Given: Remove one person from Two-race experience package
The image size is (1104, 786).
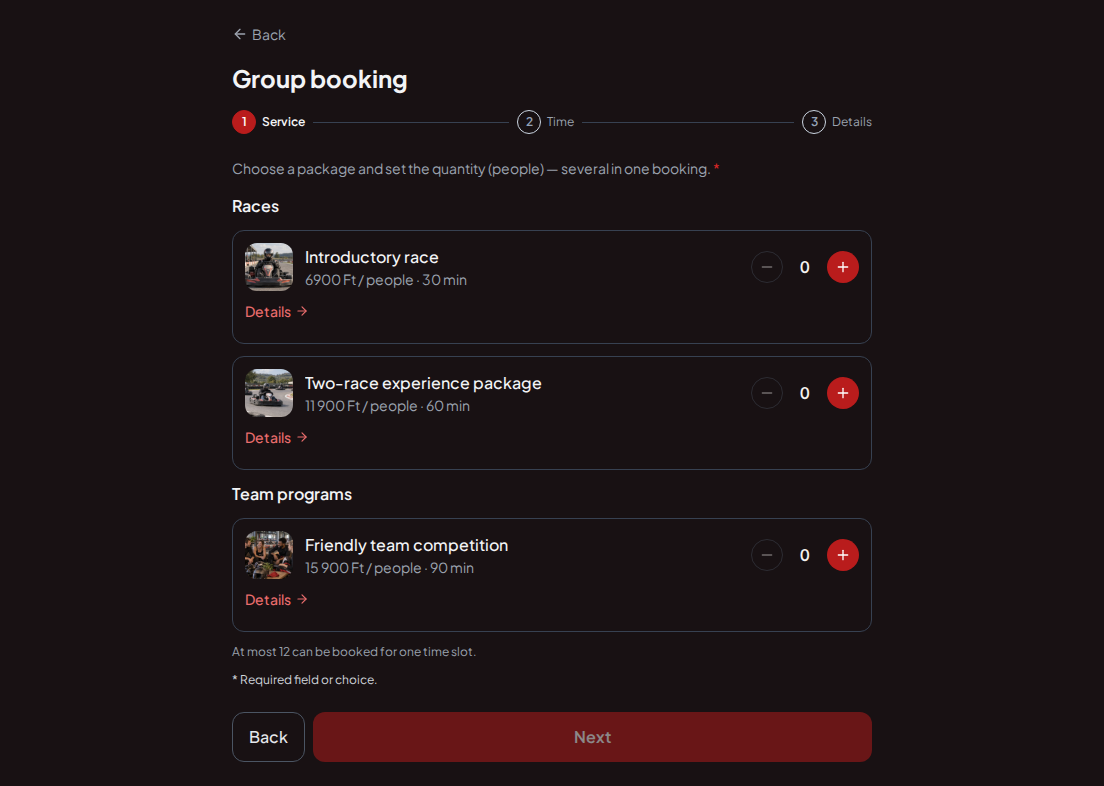Looking at the screenshot, I should (767, 393).
